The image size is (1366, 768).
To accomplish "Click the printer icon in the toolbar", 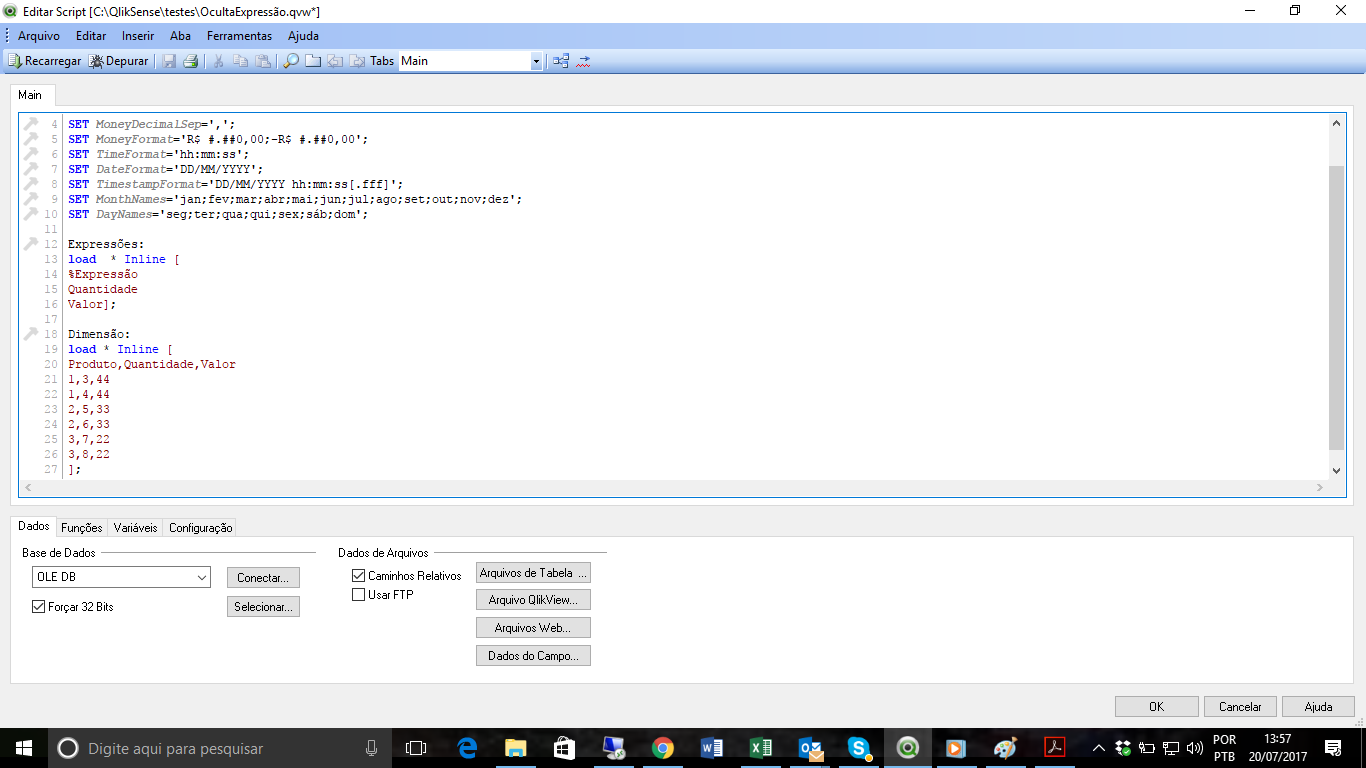I will click(x=190, y=61).
